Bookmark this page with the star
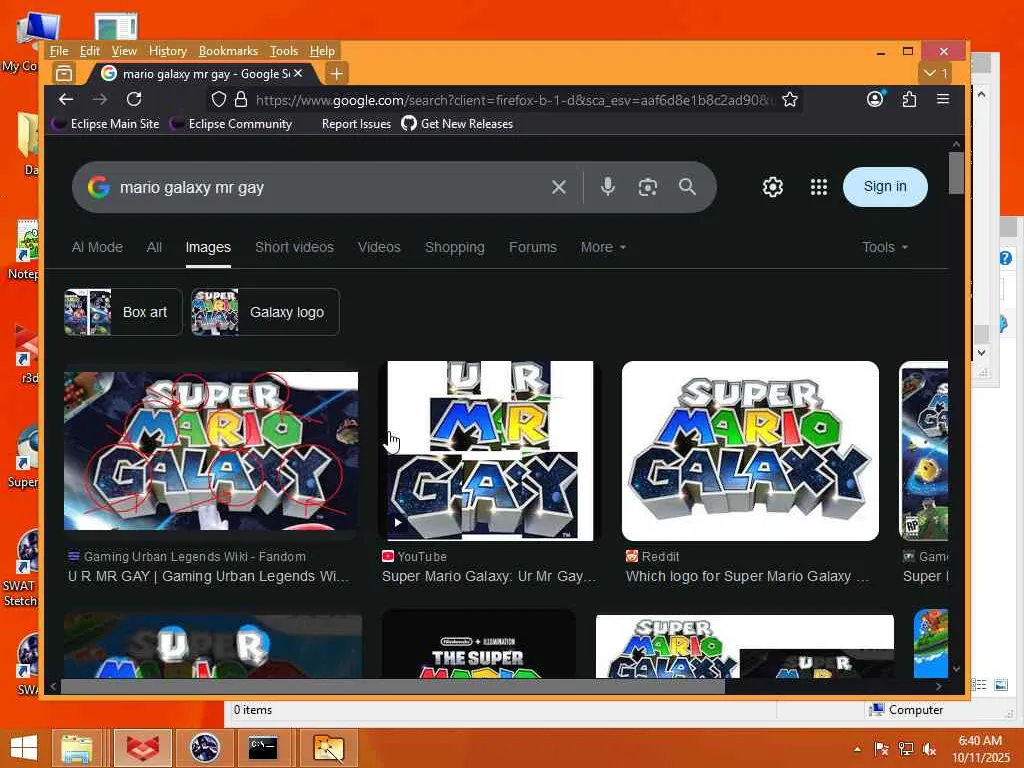This screenshot has height=768, width=1024. pyautogui.click(x=790, y=99)
